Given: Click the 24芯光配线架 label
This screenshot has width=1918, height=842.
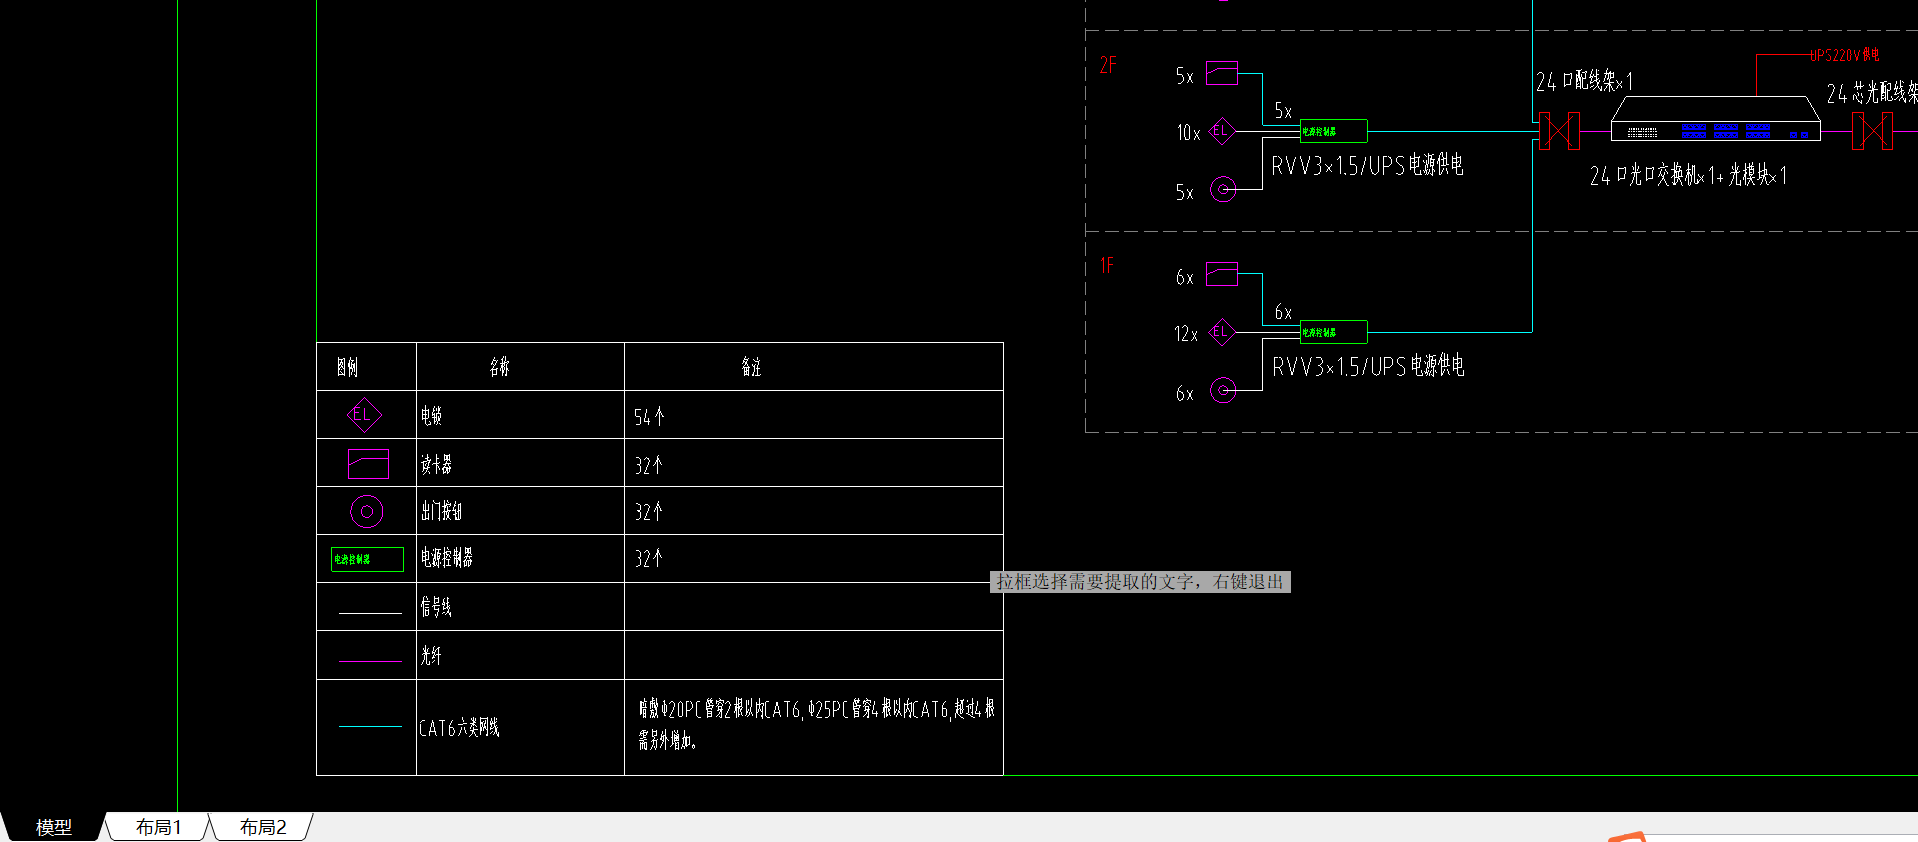Looking at the screenshot, I should click(x=1872, y=93).
